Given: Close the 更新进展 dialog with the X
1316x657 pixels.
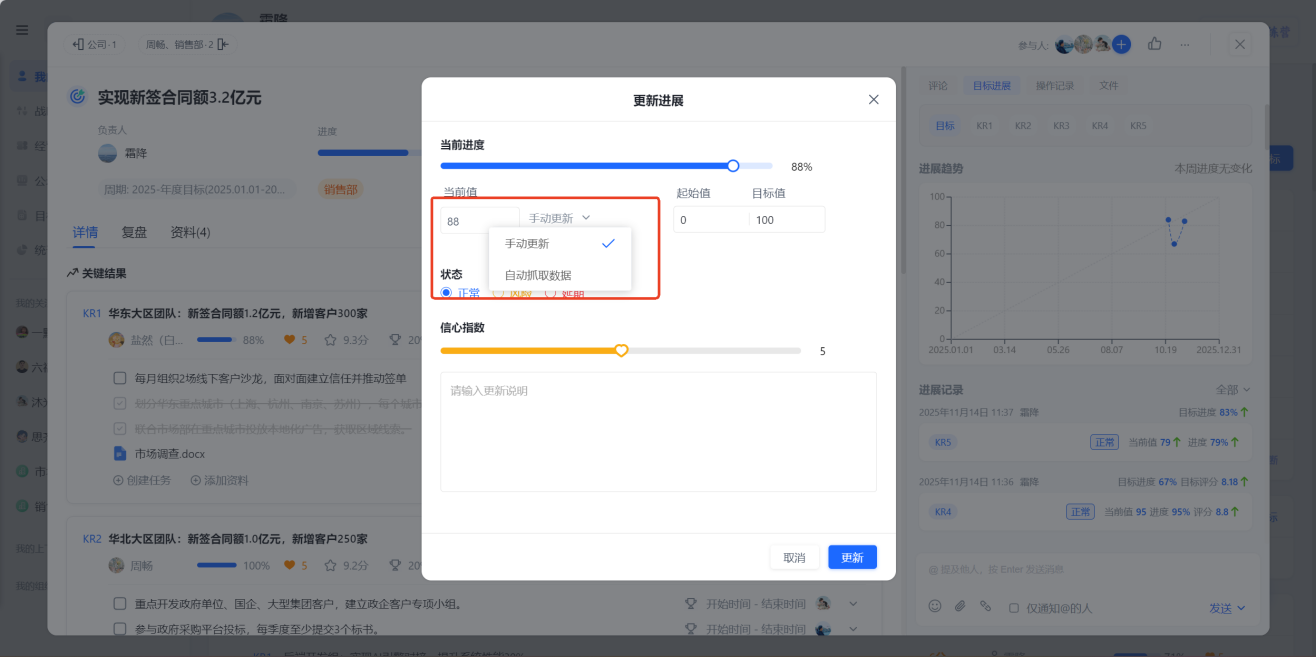Looking at the screenshot, I should tap(873, 100).
